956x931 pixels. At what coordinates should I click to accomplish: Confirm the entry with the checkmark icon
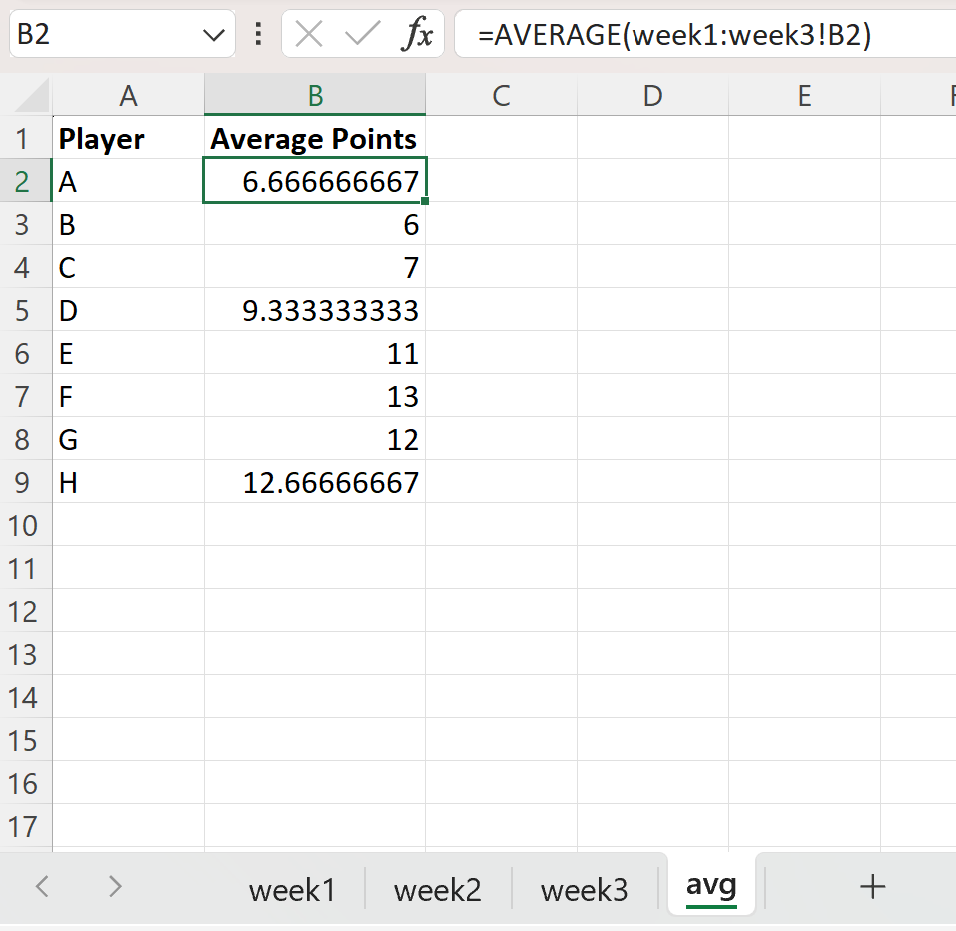[360, 34]
